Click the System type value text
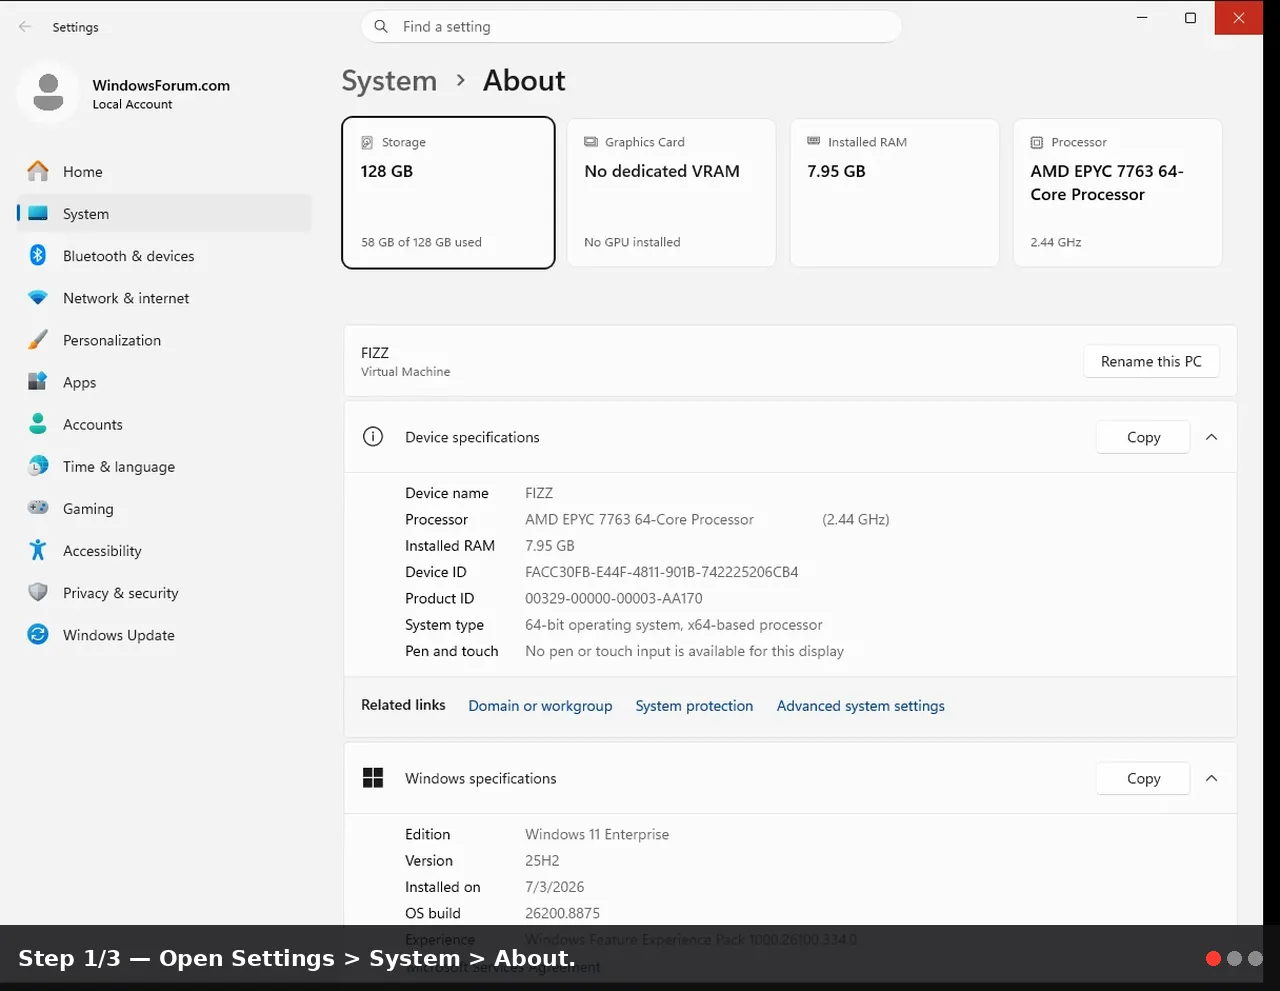 pyautogui.click(x=674, y=625)
